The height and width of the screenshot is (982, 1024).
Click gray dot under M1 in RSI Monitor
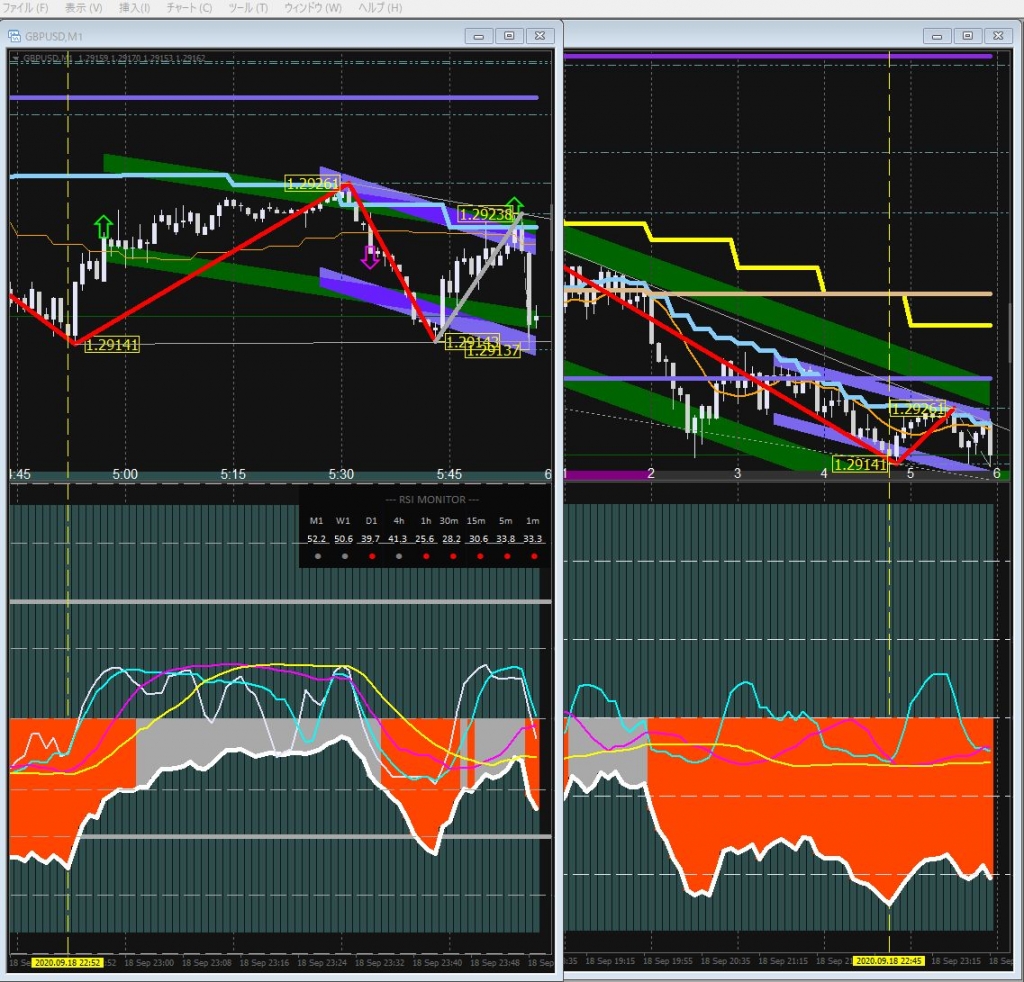click(x=317, y=555)
